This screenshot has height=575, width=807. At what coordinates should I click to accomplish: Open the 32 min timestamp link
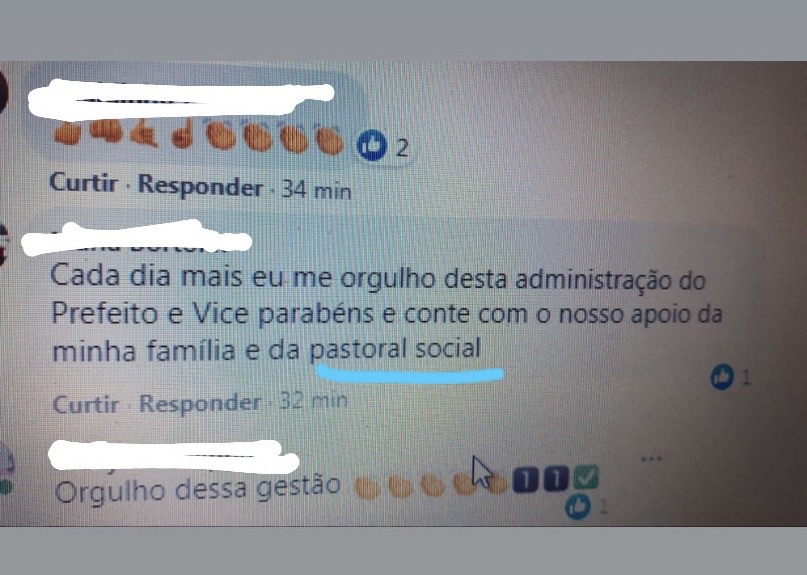[313, 400]
